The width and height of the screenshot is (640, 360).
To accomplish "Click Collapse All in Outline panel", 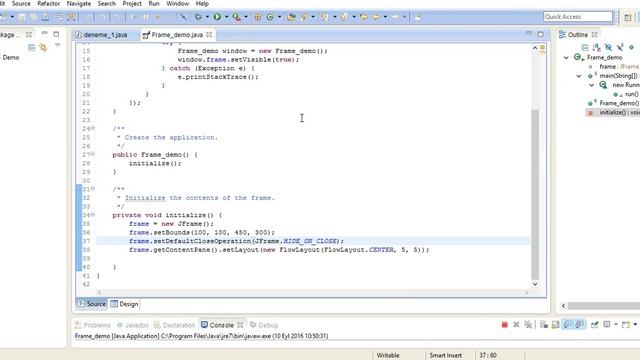I will pyautogui.click(x=585, y=47).
